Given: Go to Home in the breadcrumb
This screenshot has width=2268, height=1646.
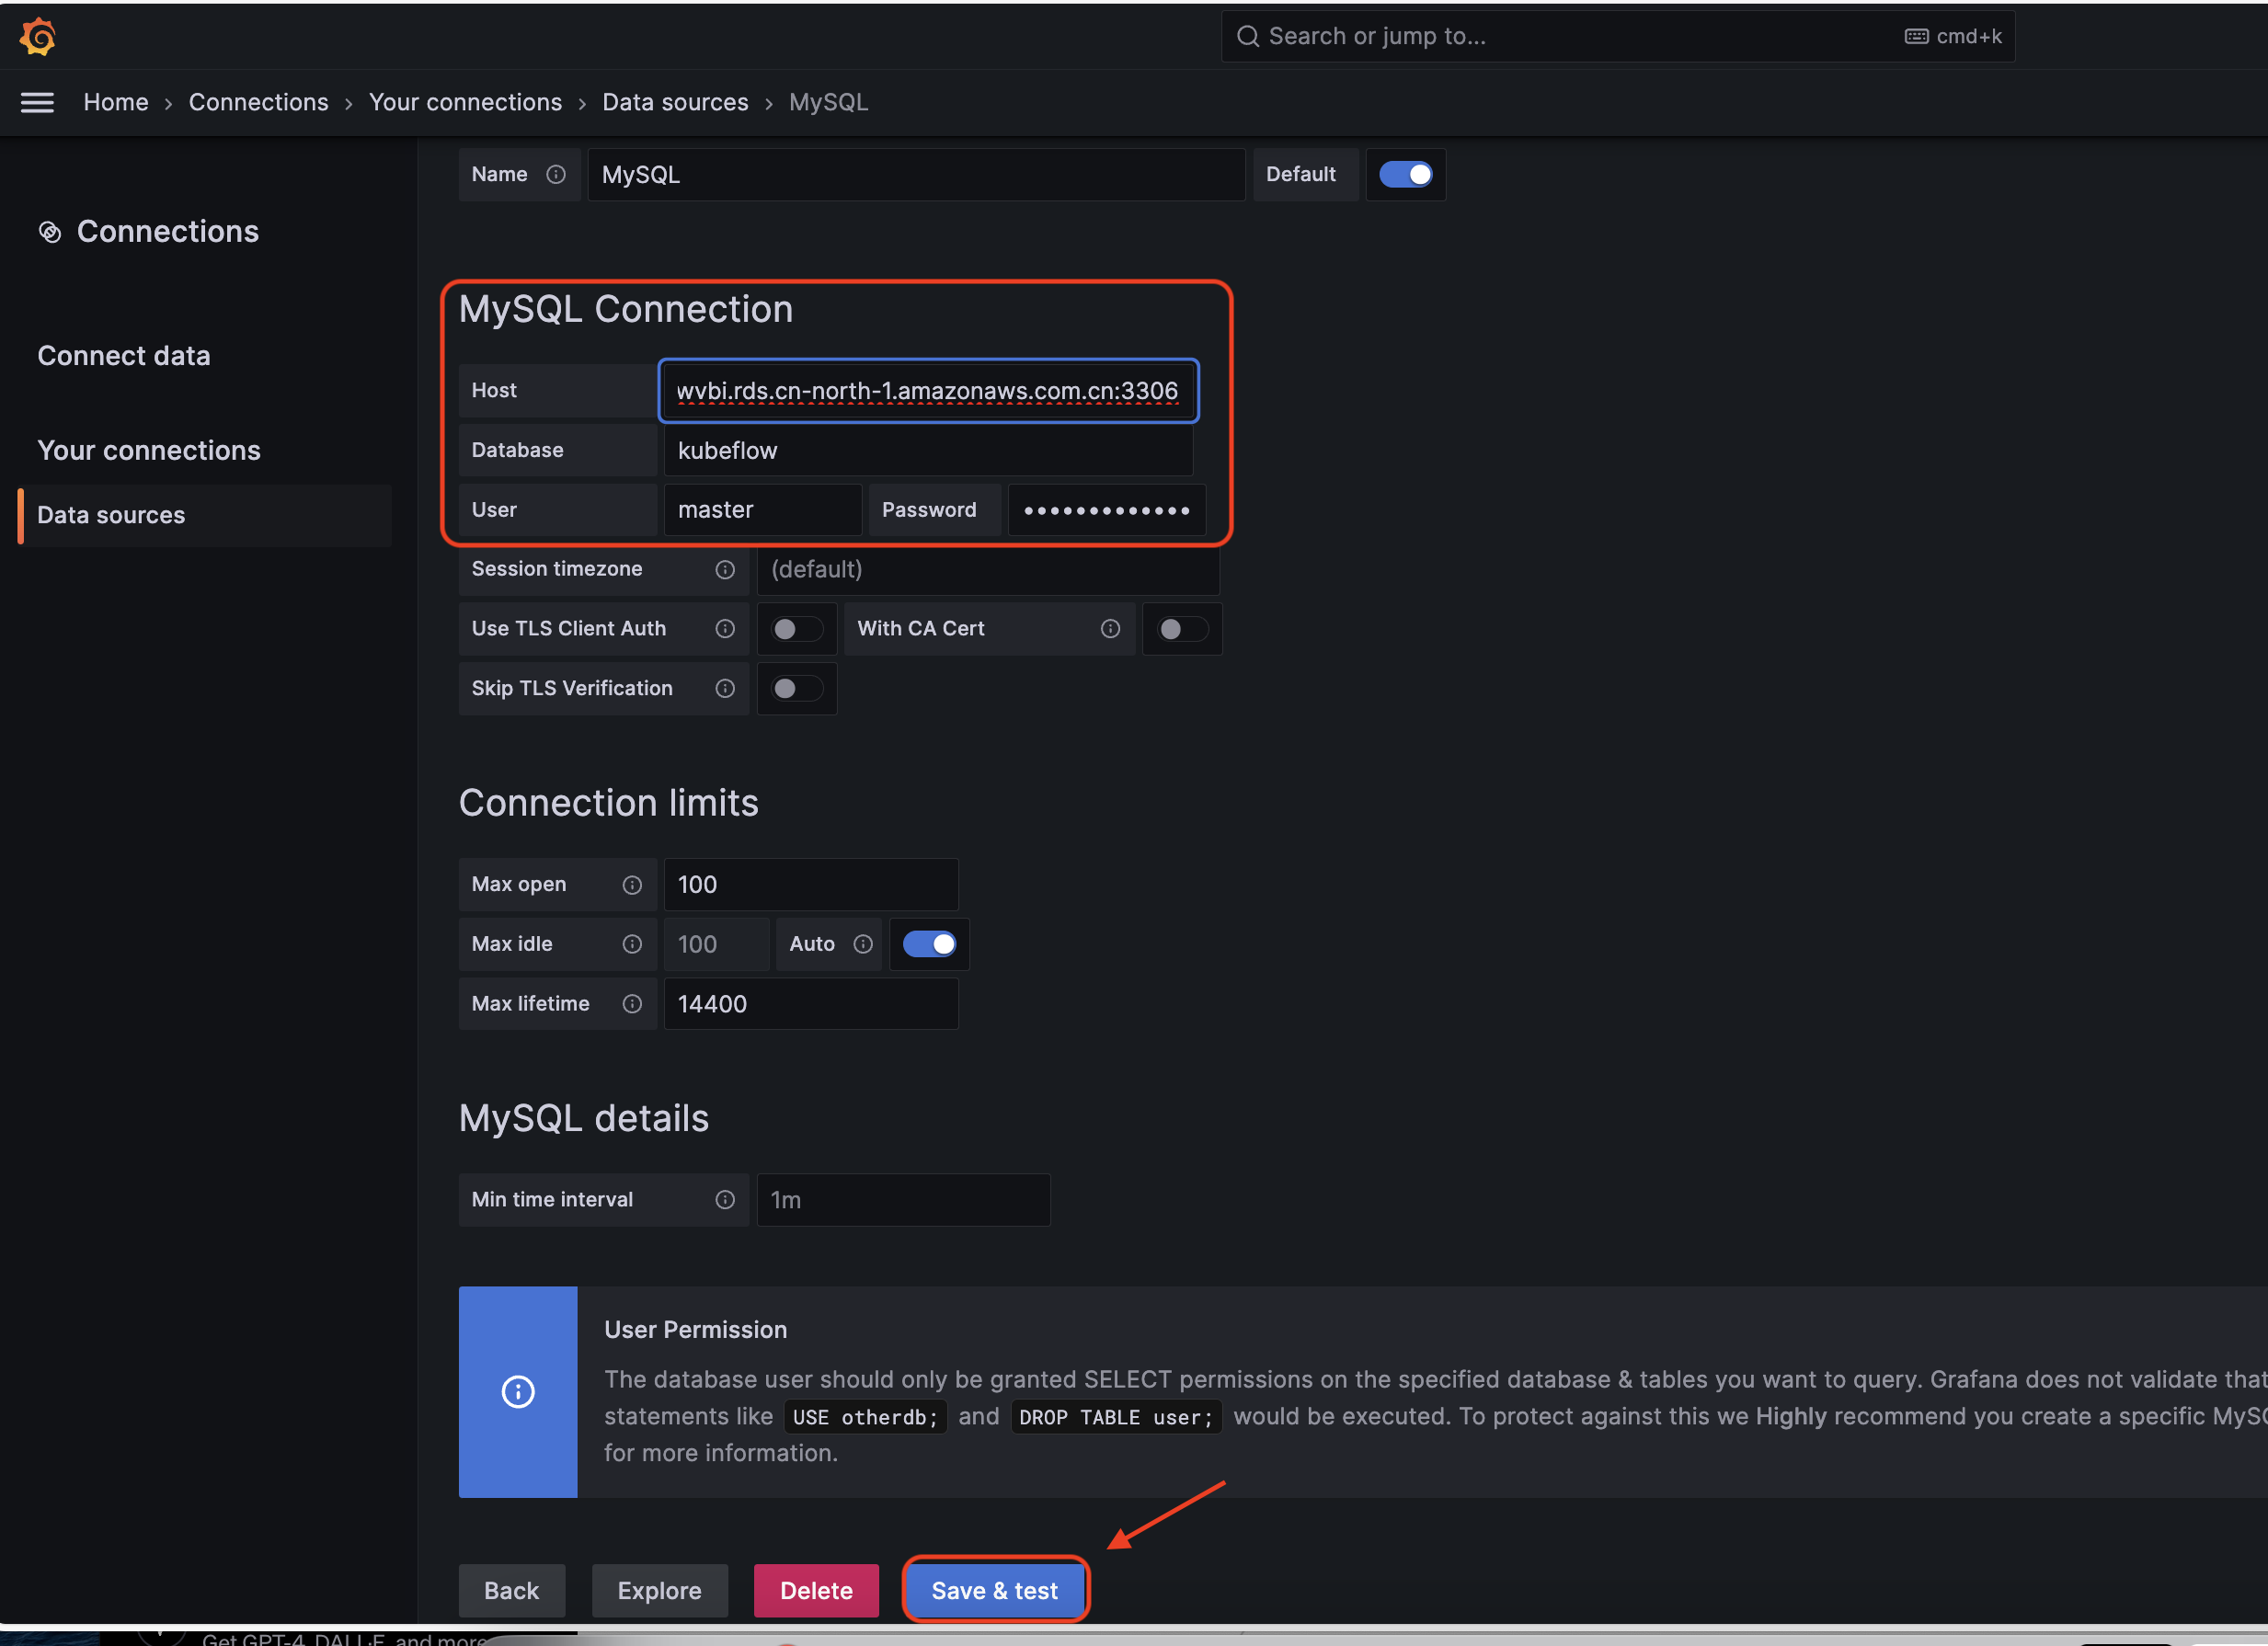Looking at the screenshot, I should [116, 102].
